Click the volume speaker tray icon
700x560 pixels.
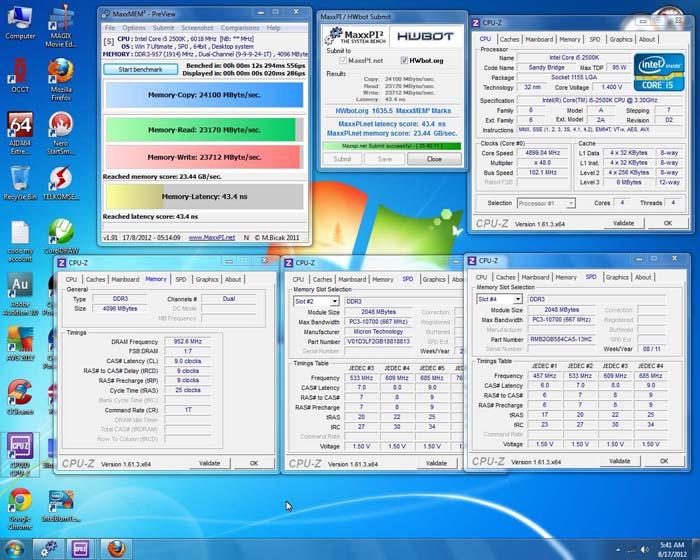[644, 549]
